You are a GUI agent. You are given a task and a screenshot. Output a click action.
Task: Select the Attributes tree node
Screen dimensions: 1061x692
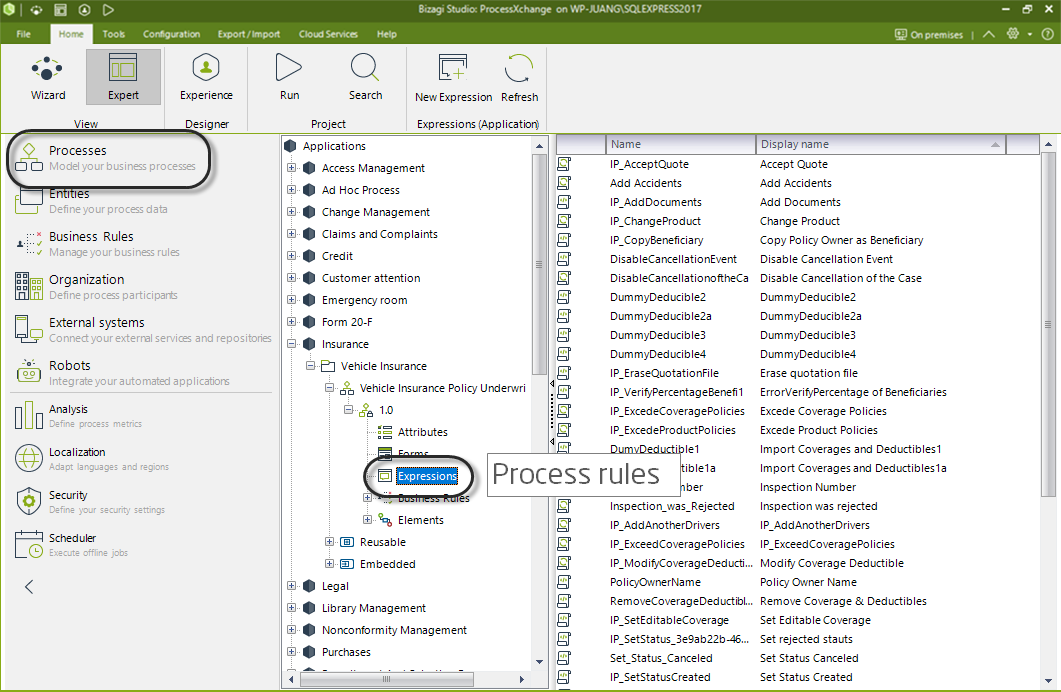coord(422,432)
